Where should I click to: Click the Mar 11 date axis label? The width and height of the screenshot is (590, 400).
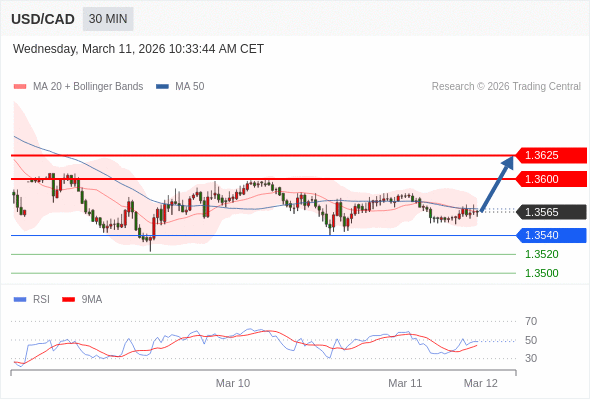pyautogui.click(x=405, y=383)
